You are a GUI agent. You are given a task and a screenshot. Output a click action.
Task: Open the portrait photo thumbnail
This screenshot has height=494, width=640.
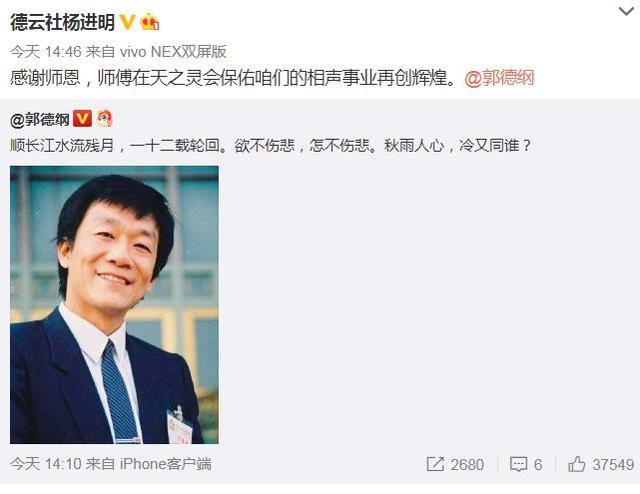[114, 305]
